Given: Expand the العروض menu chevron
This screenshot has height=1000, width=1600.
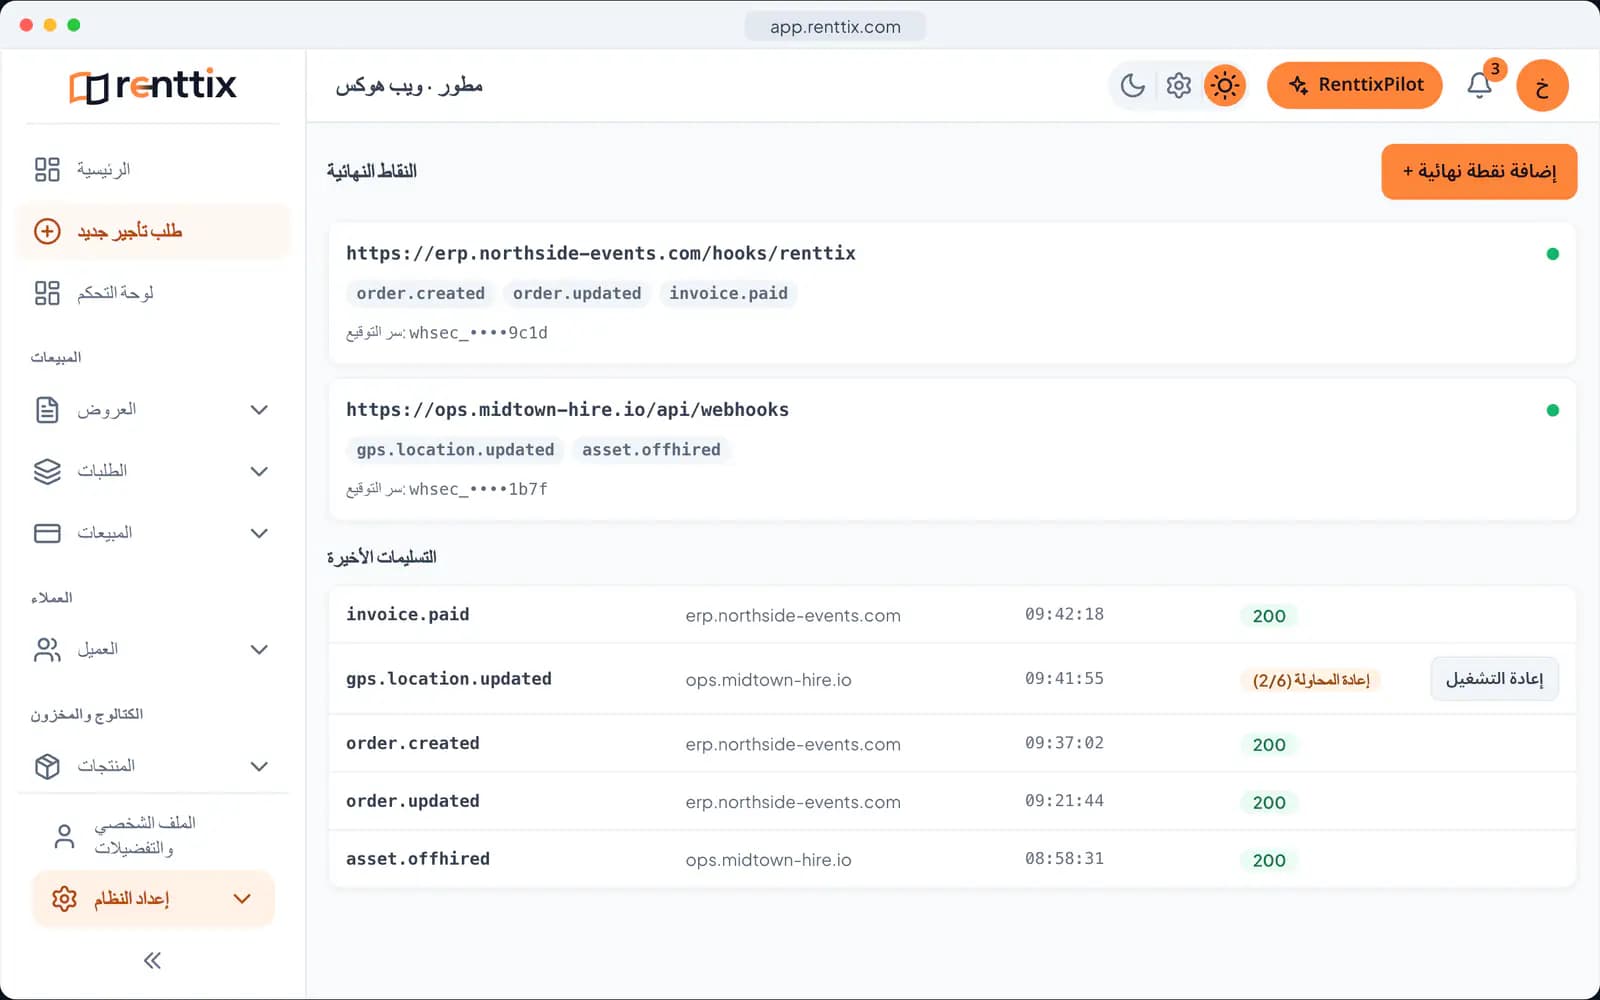Looking at the screenshot, I should [x=259, y=410].
